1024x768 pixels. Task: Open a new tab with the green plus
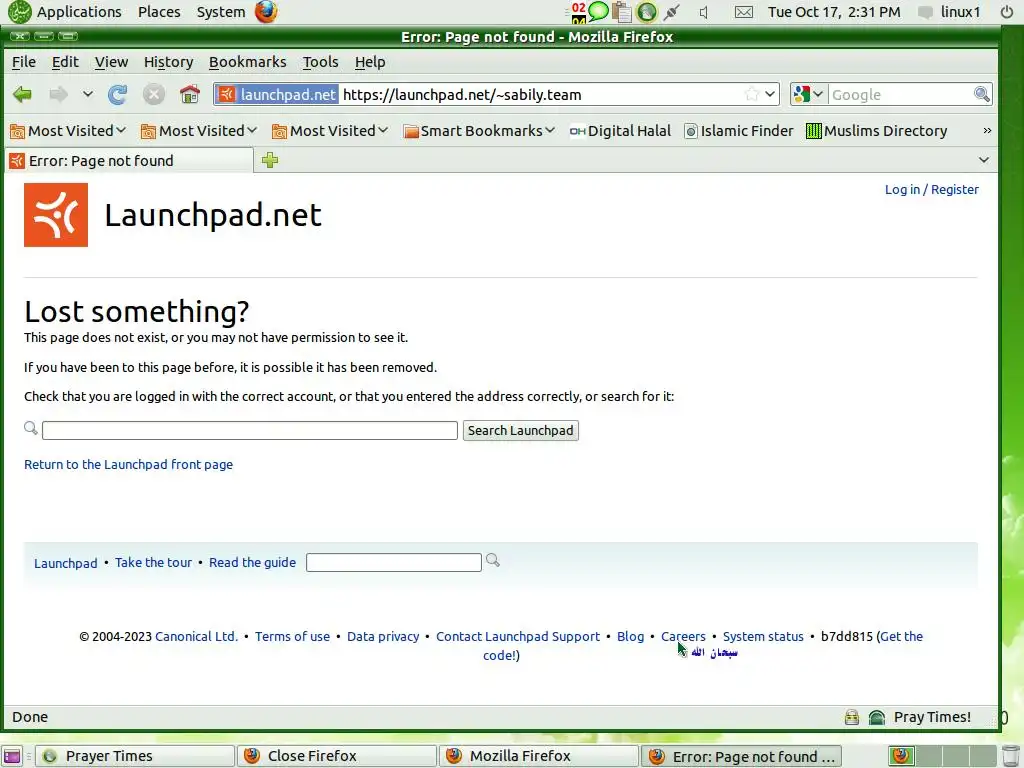click(270, 160)
